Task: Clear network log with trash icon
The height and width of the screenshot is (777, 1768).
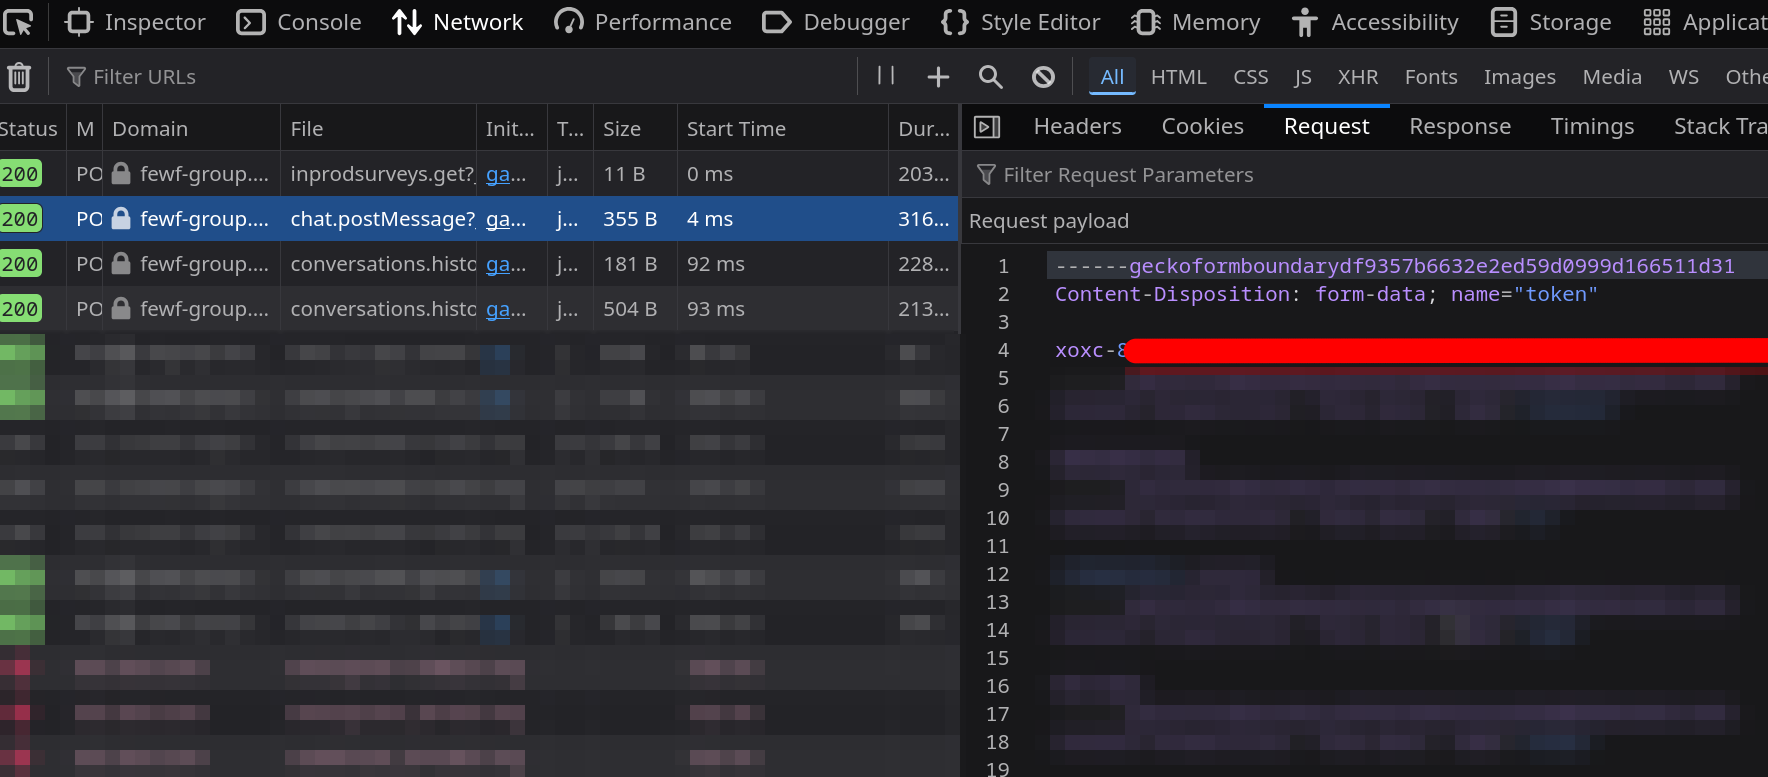Action: tap(19, 77)
